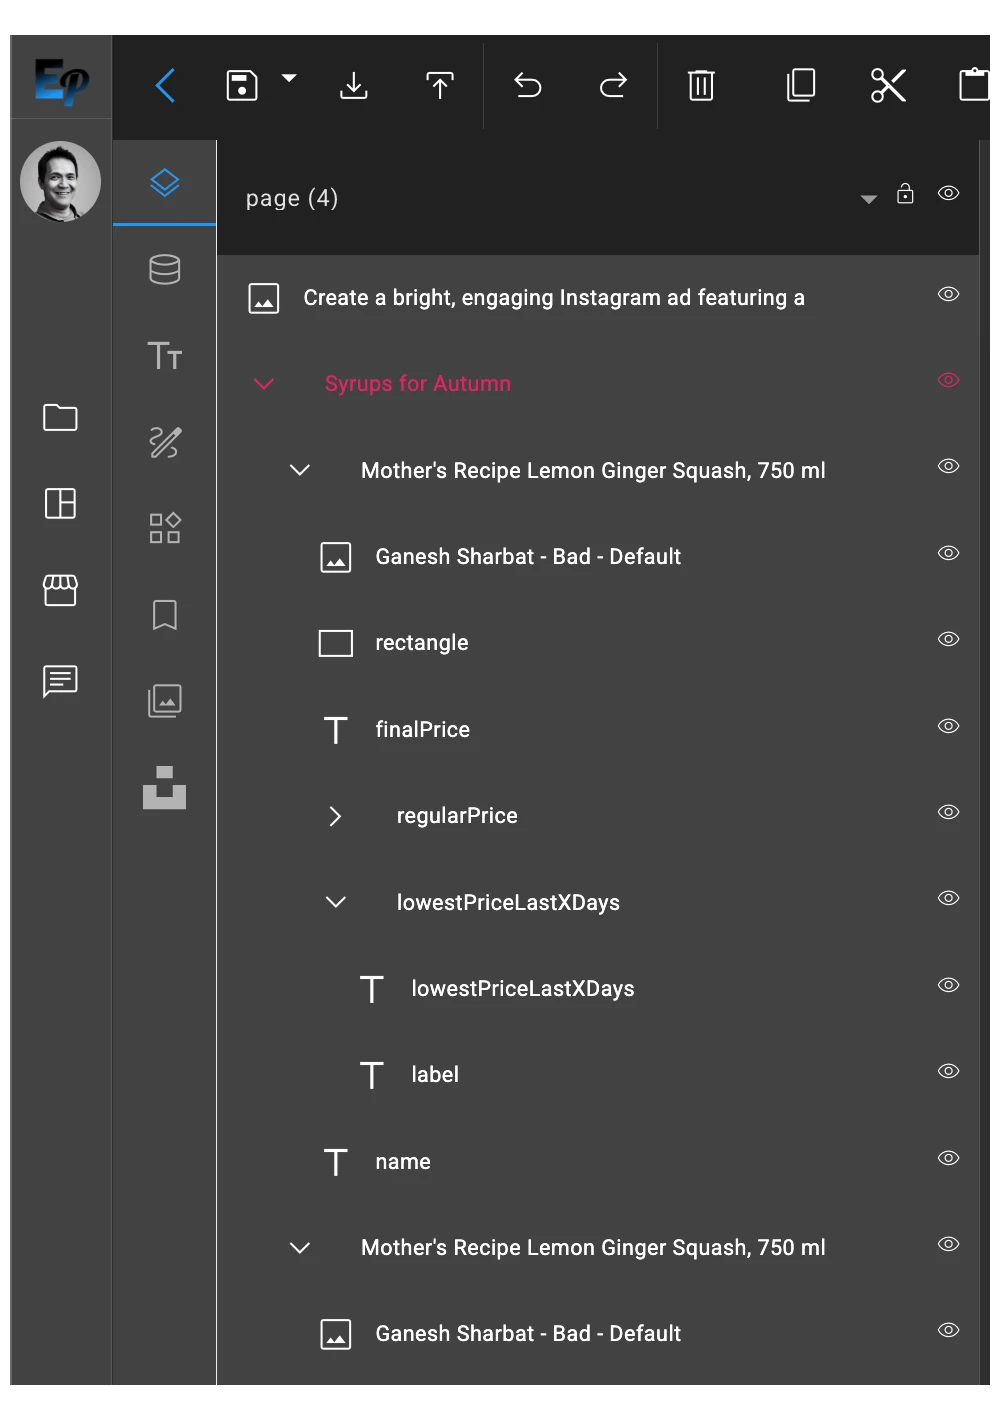Select the rectangle layer

tap(422, 643)
